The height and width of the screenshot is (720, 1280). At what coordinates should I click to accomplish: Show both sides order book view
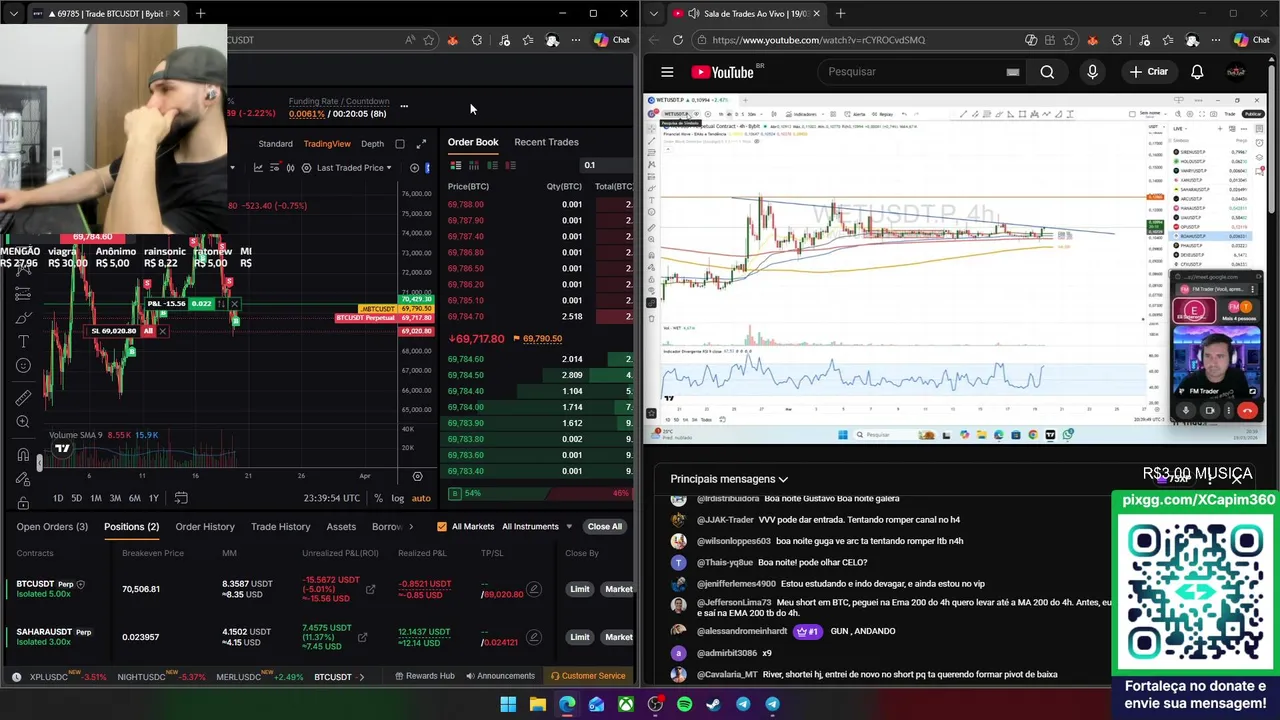(456, 165)
